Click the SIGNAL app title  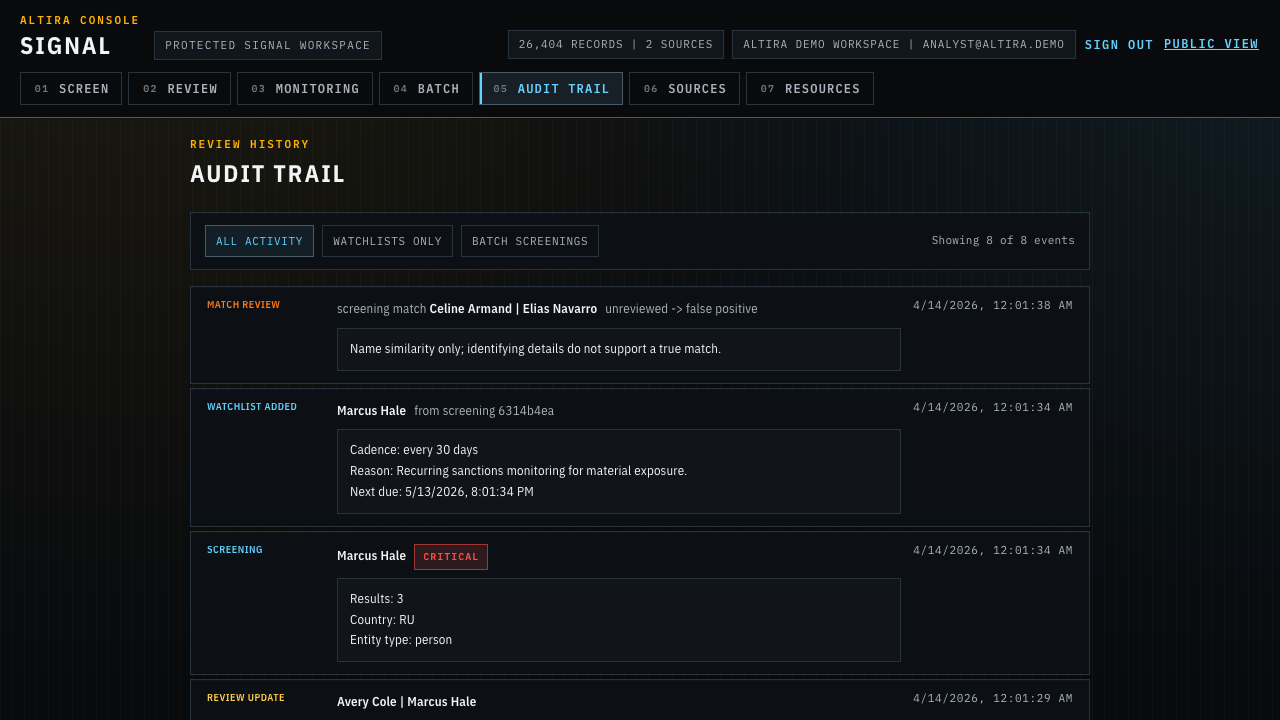[x=65, y=45]
